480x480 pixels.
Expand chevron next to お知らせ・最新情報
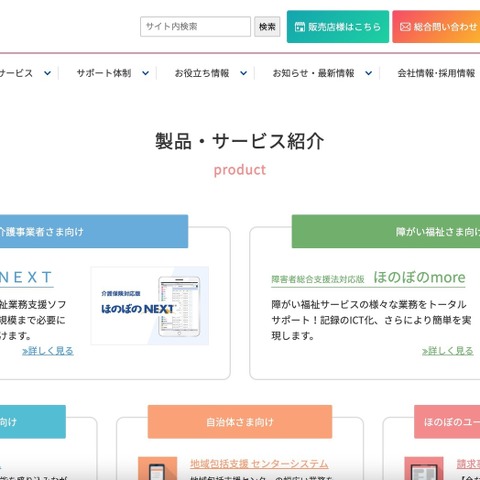point(368,73)
